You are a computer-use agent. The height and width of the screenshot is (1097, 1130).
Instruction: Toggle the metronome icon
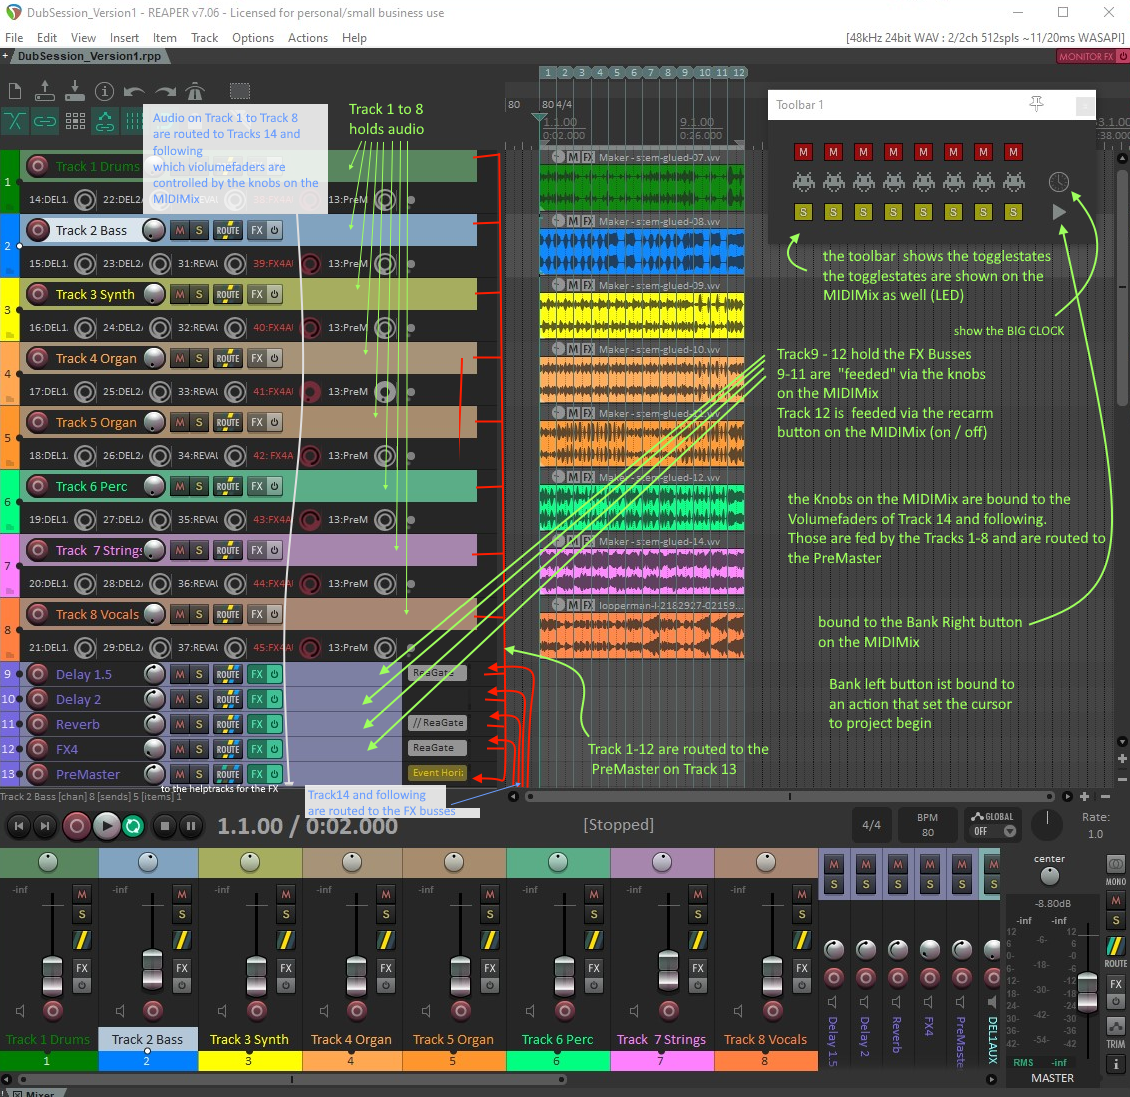tap(195, 92)
